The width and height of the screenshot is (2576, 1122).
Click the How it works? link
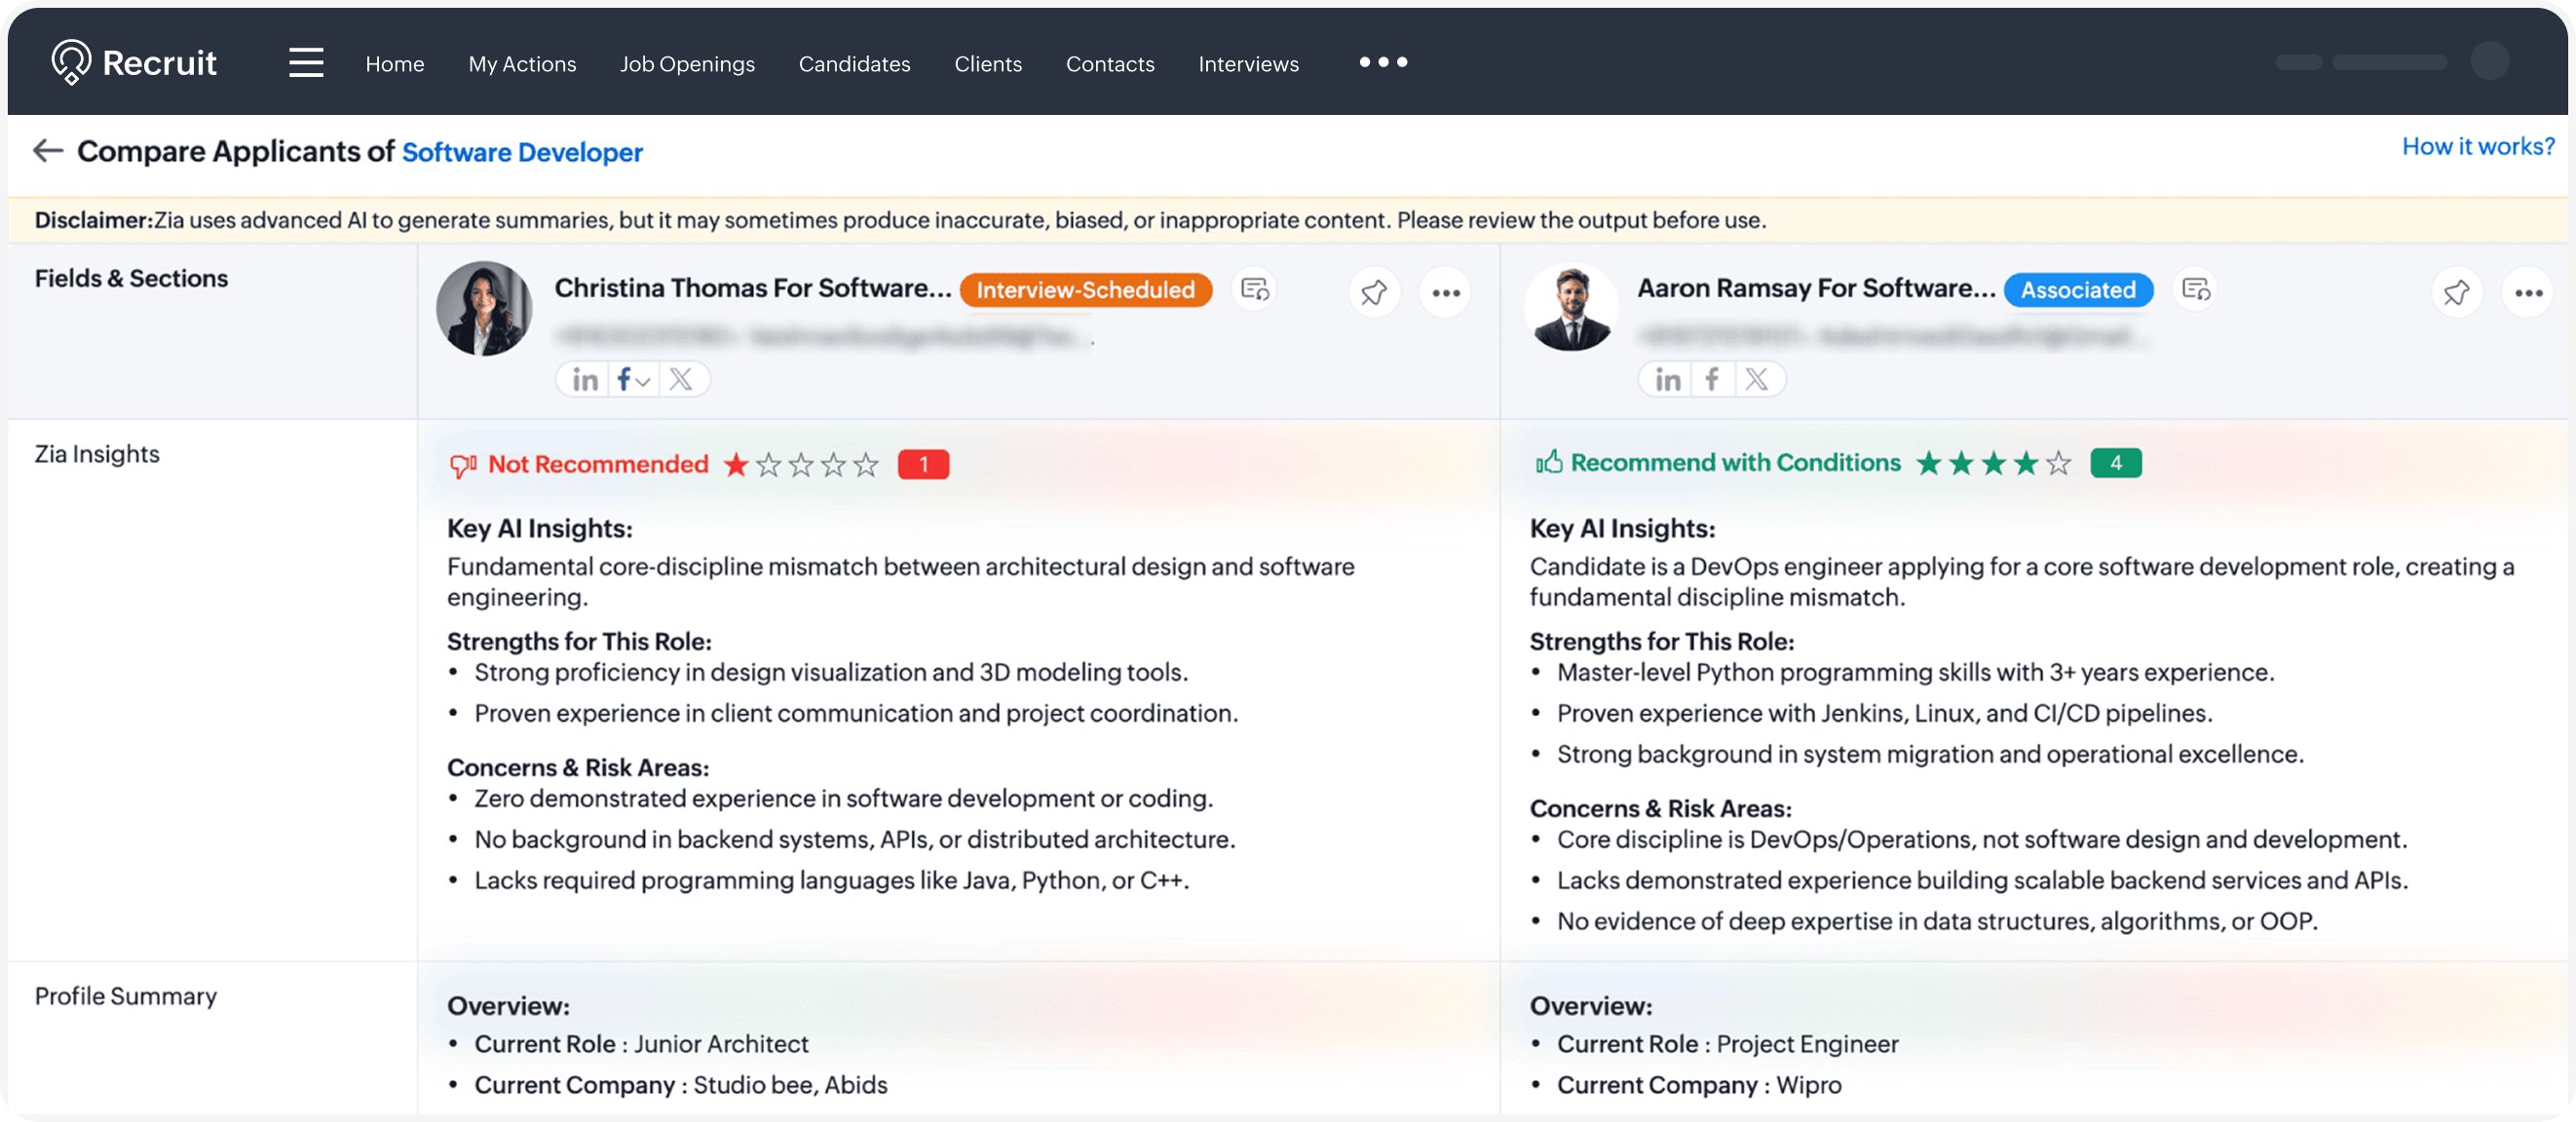[x=2477, y=147]
